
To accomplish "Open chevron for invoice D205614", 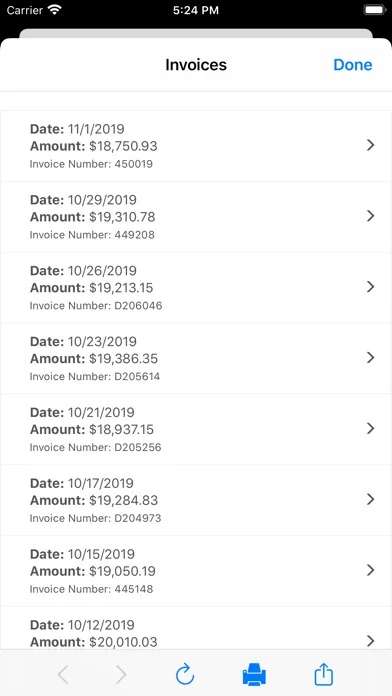I will pos(371,358).
